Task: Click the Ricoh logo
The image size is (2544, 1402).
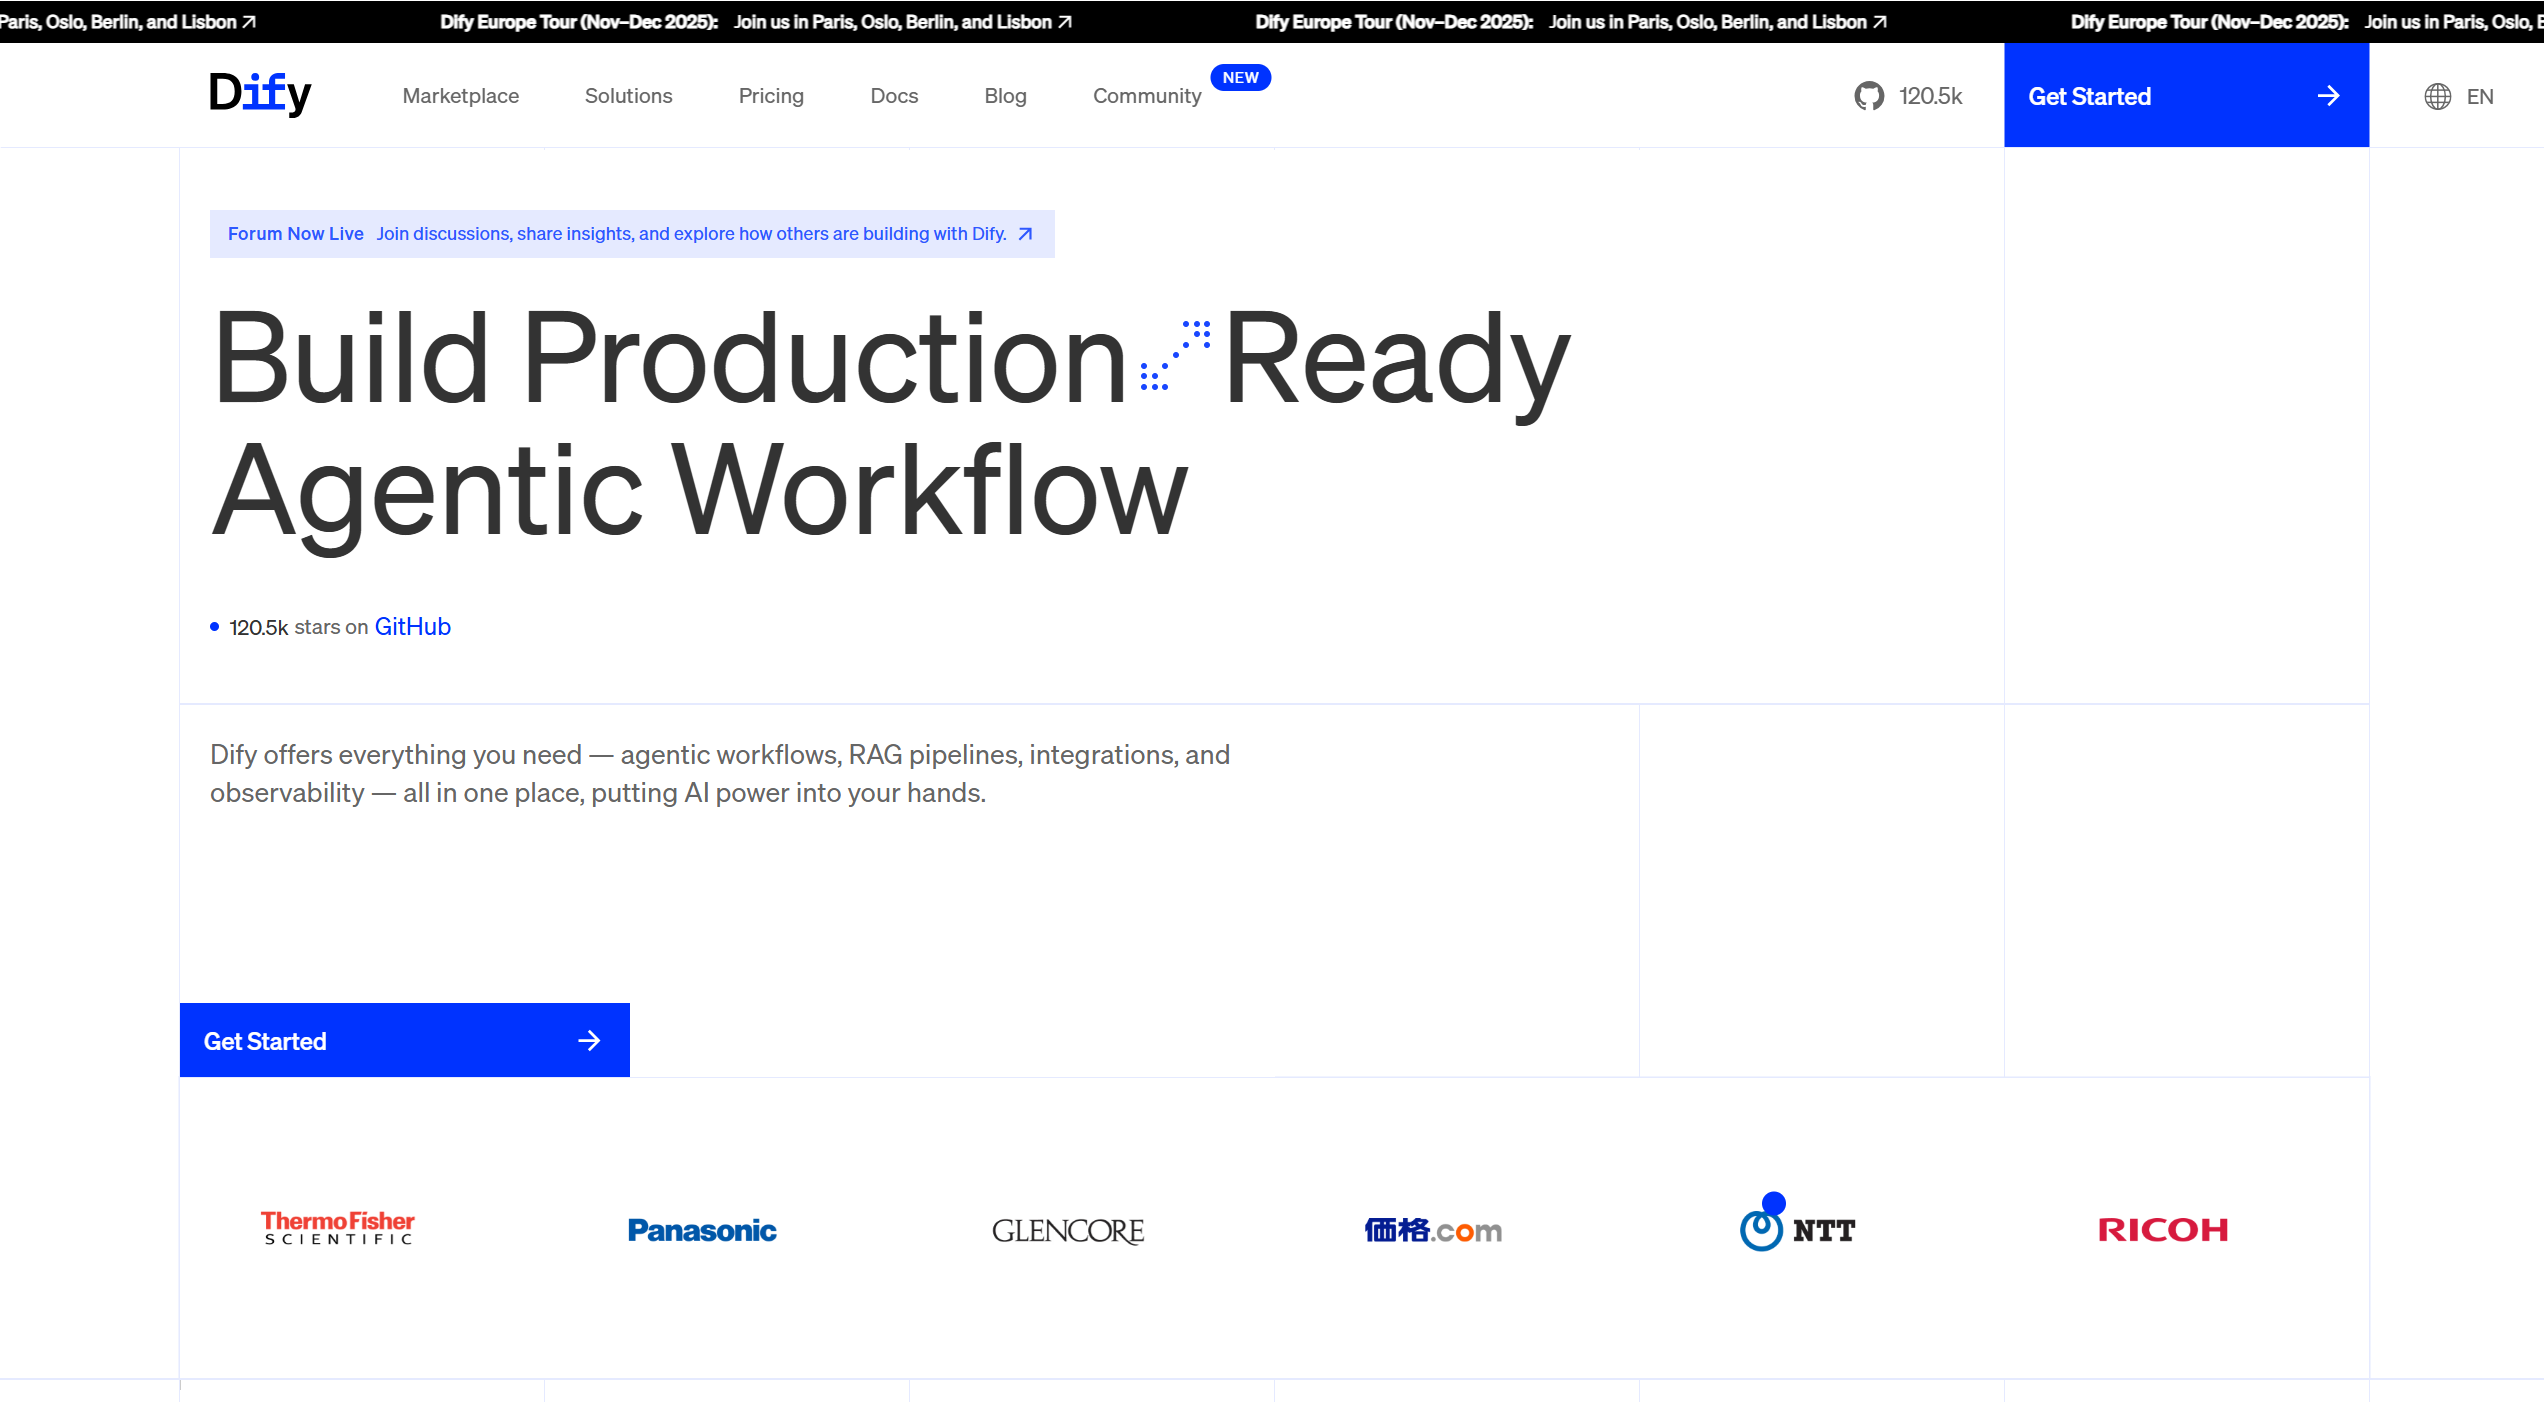Action: 2163,1229
